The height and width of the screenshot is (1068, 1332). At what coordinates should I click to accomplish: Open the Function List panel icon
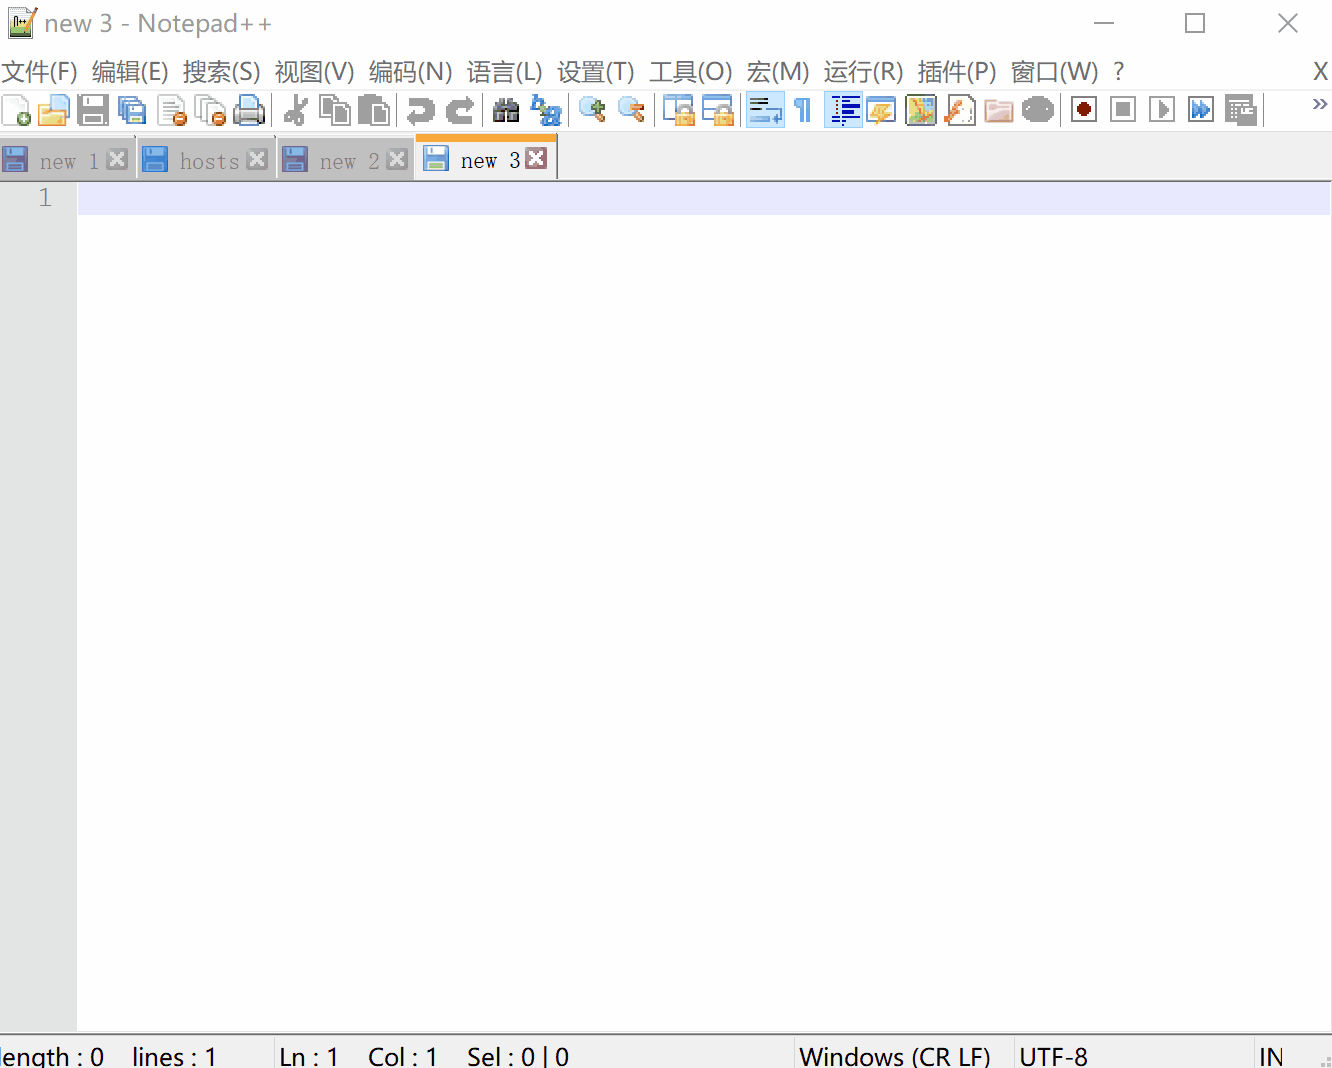click(960, 110)
